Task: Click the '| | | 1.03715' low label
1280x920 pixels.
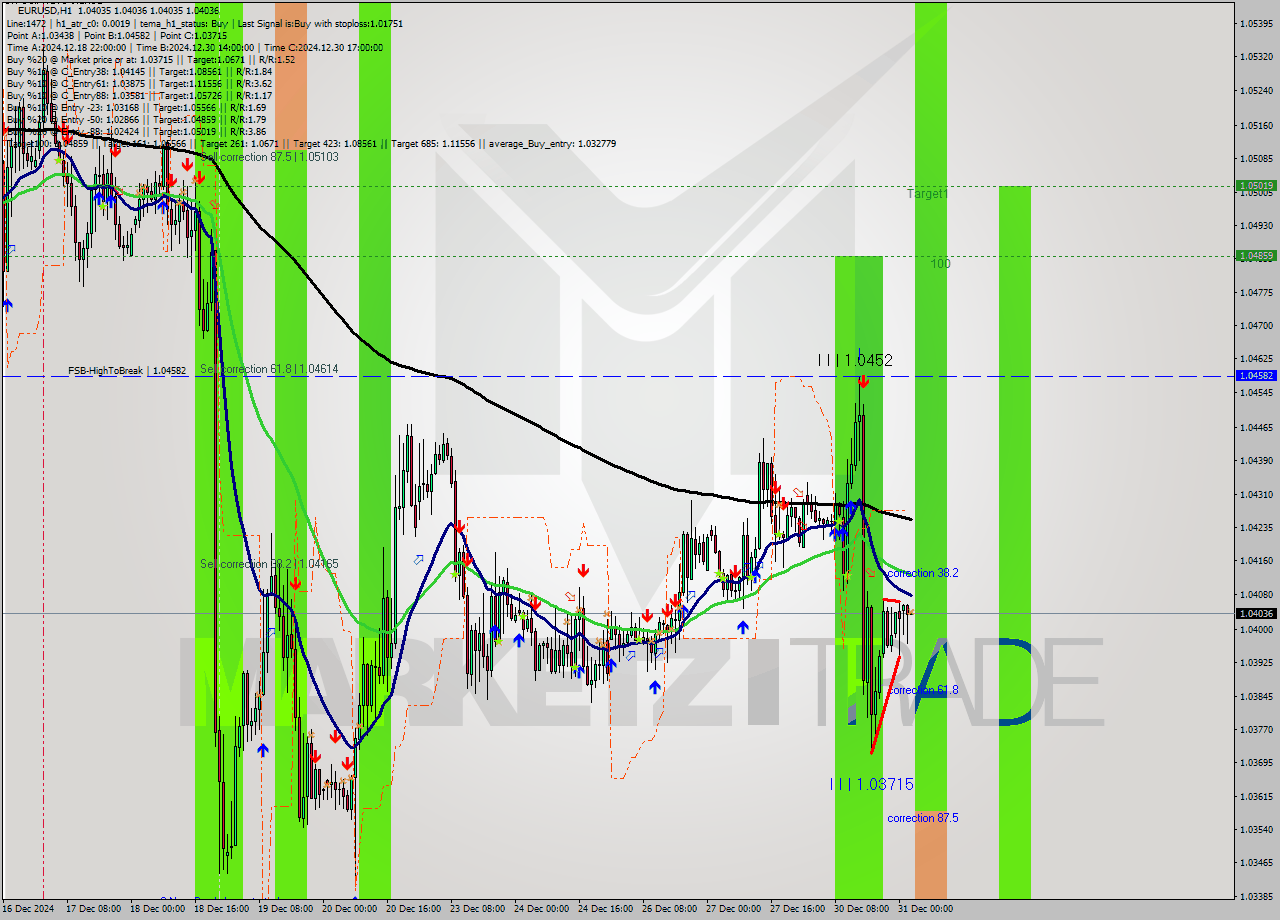Action: 872,784
